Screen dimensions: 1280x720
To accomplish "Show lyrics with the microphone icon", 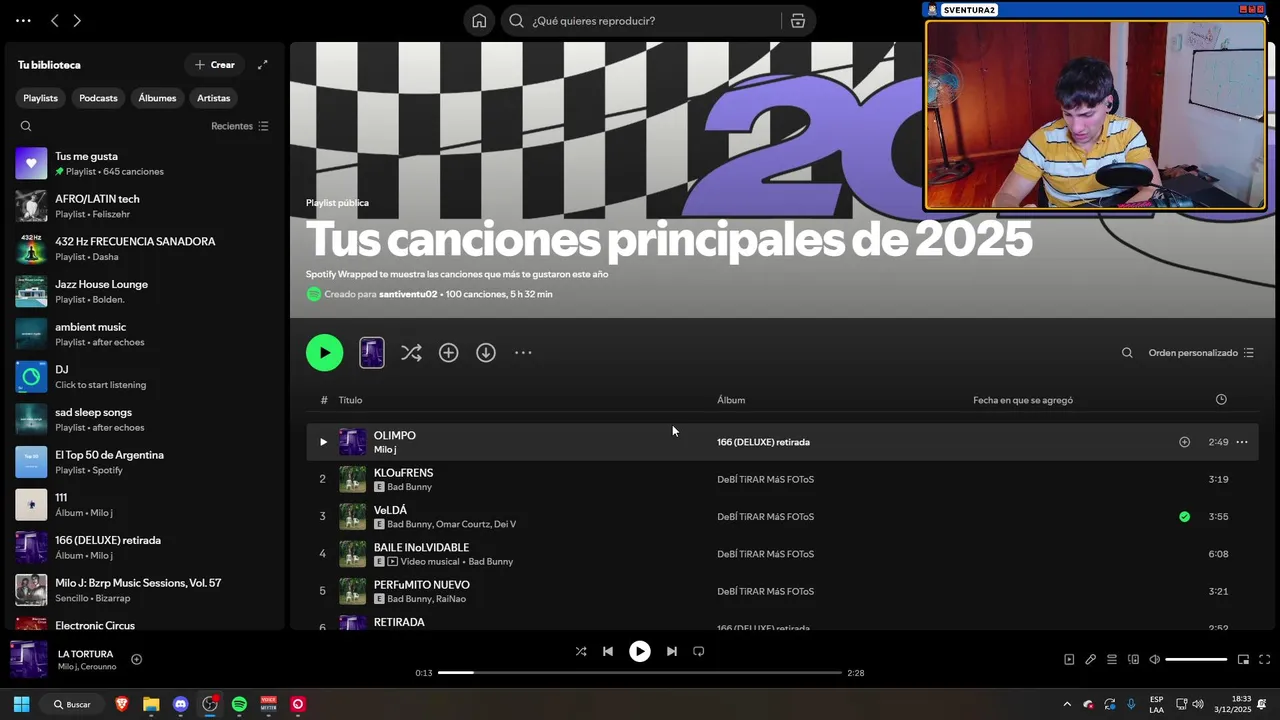I will click(1091, 660).
